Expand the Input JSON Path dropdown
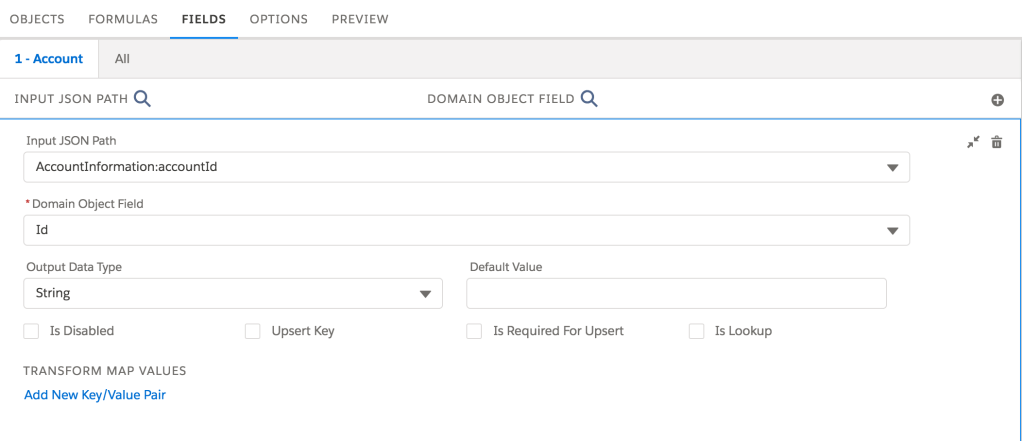The height and width of the screenshot is (441, 1022). tap(892, 168)
